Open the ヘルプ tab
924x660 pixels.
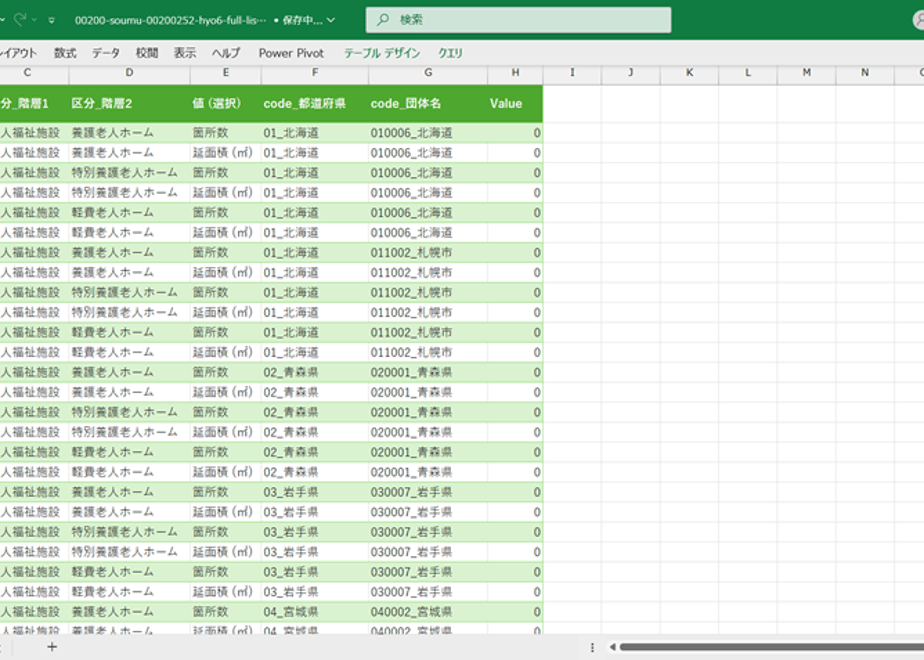pos(226,53)
